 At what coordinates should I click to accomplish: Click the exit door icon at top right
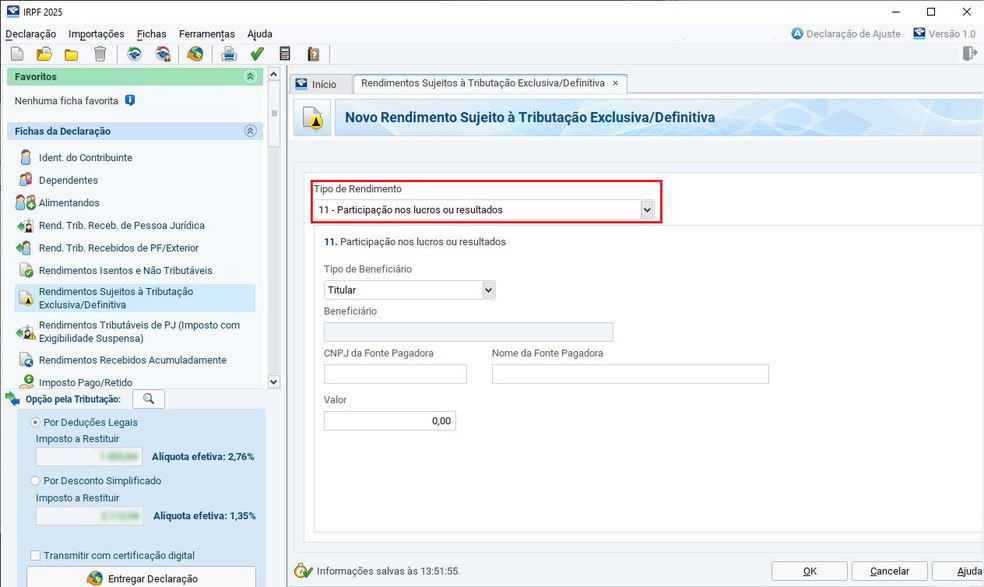coord(969,54)
